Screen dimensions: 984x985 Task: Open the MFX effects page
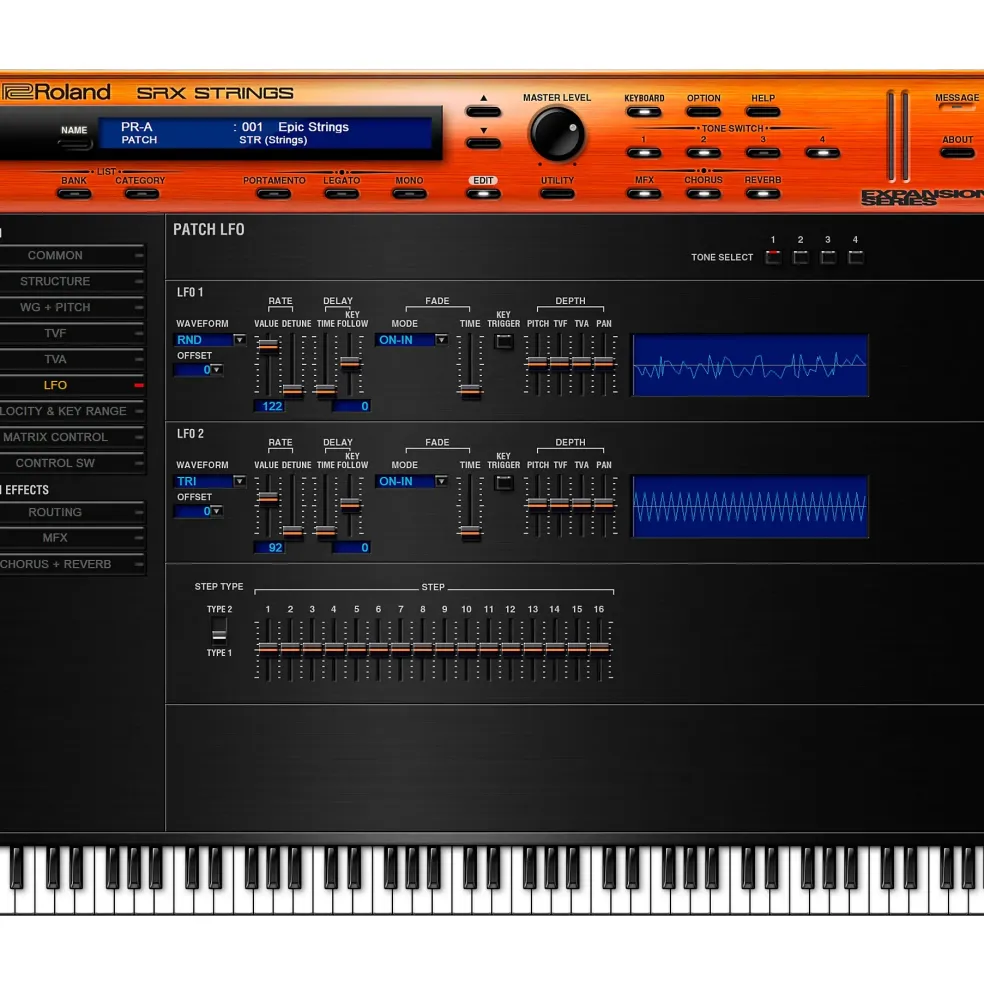pyautogui.click(x=72, y=538)
